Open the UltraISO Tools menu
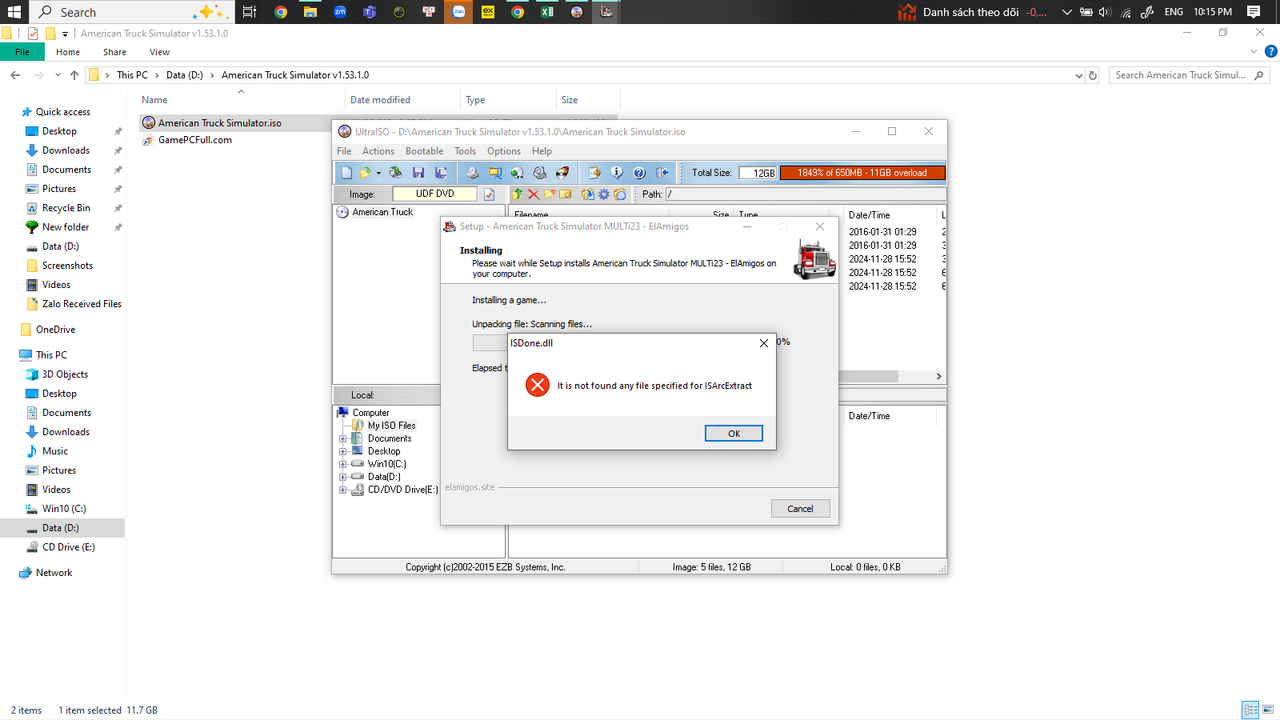 coord(465,151)
